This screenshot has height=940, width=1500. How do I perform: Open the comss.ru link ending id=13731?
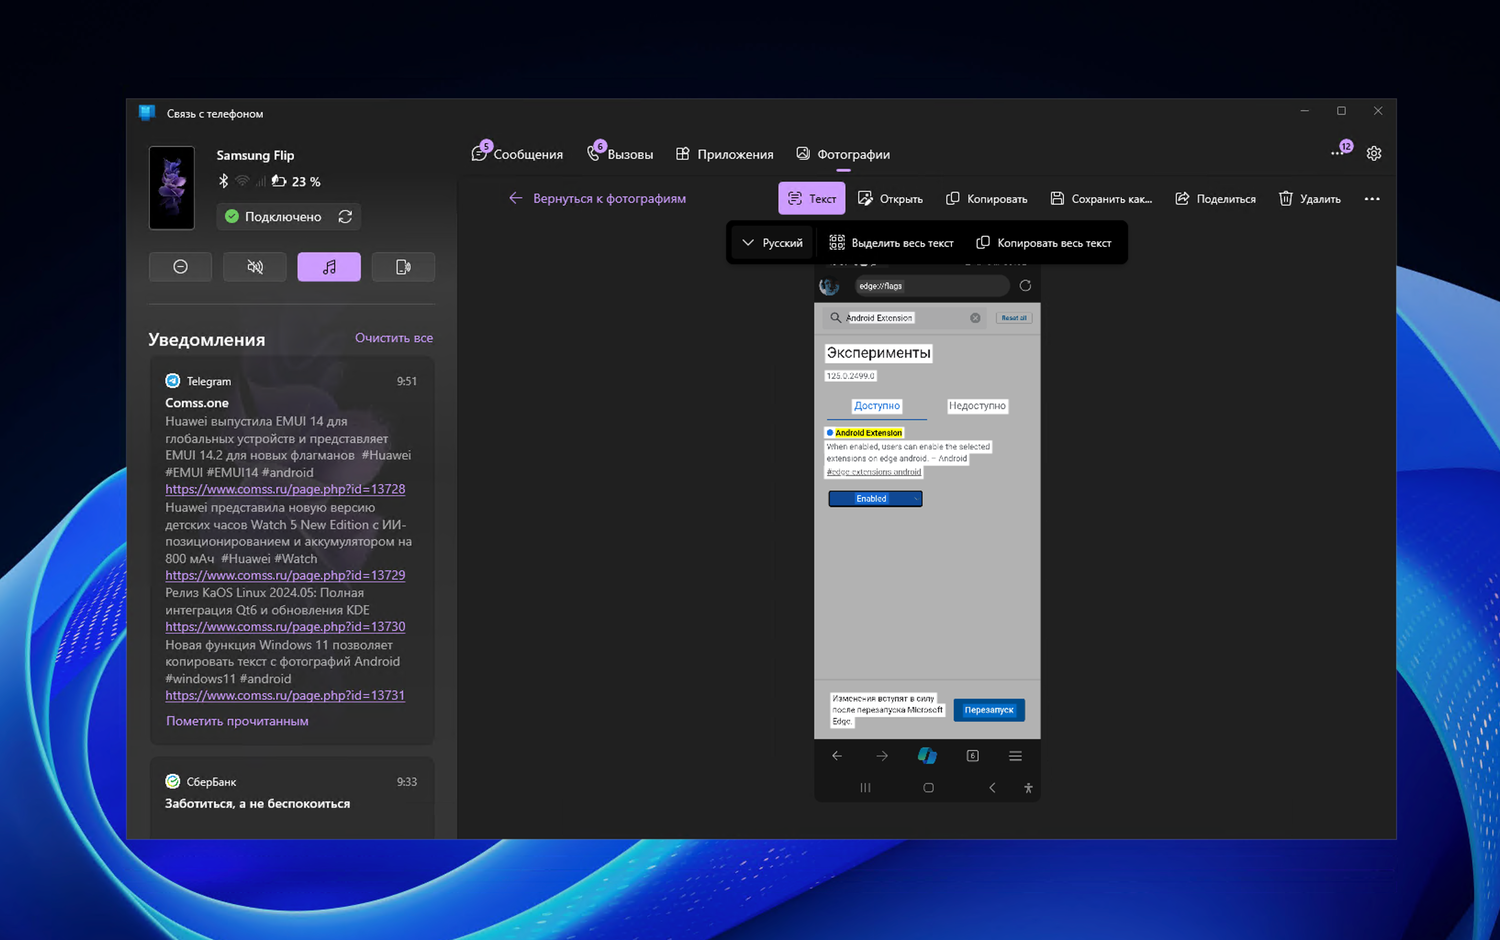285,695
